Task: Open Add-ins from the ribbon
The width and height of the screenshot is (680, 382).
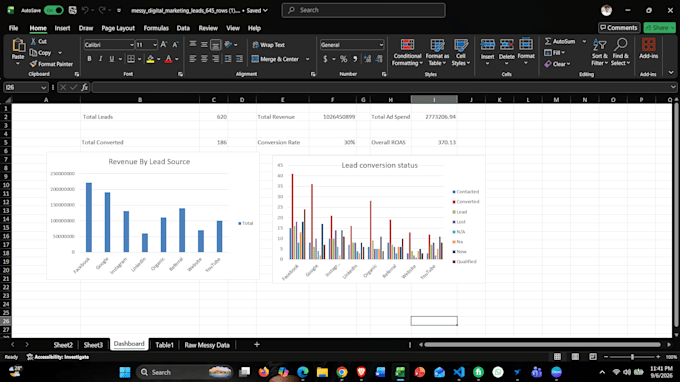Action: 648,48
